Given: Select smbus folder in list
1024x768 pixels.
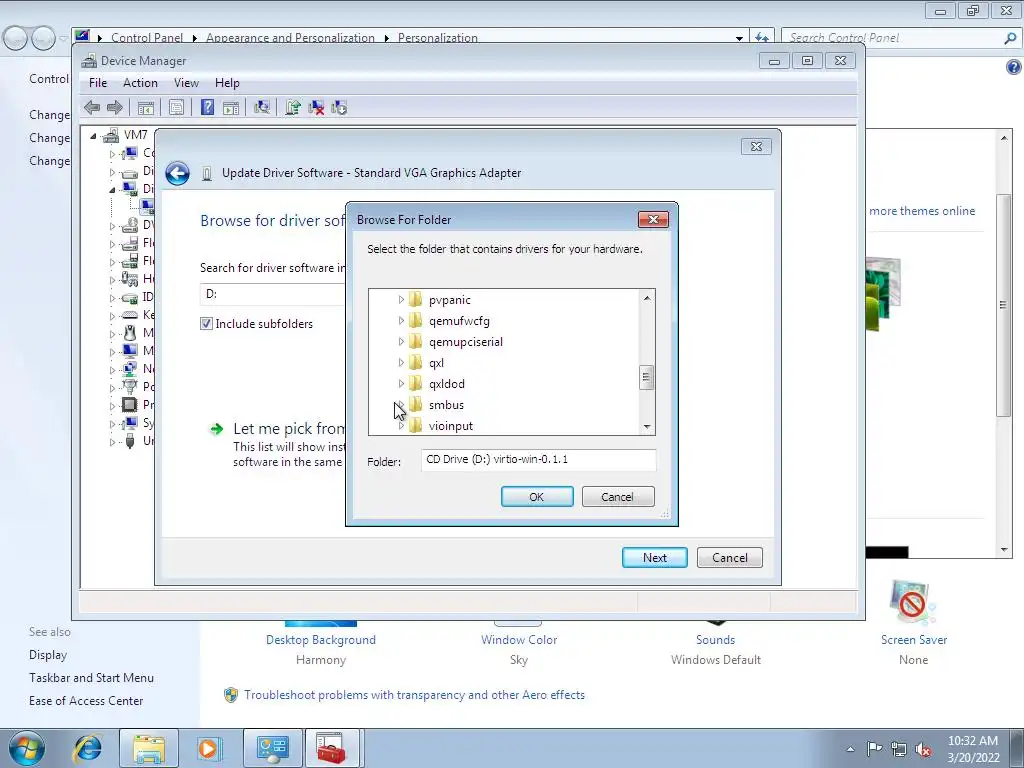Looking at the screenshot, I should 446,405.
